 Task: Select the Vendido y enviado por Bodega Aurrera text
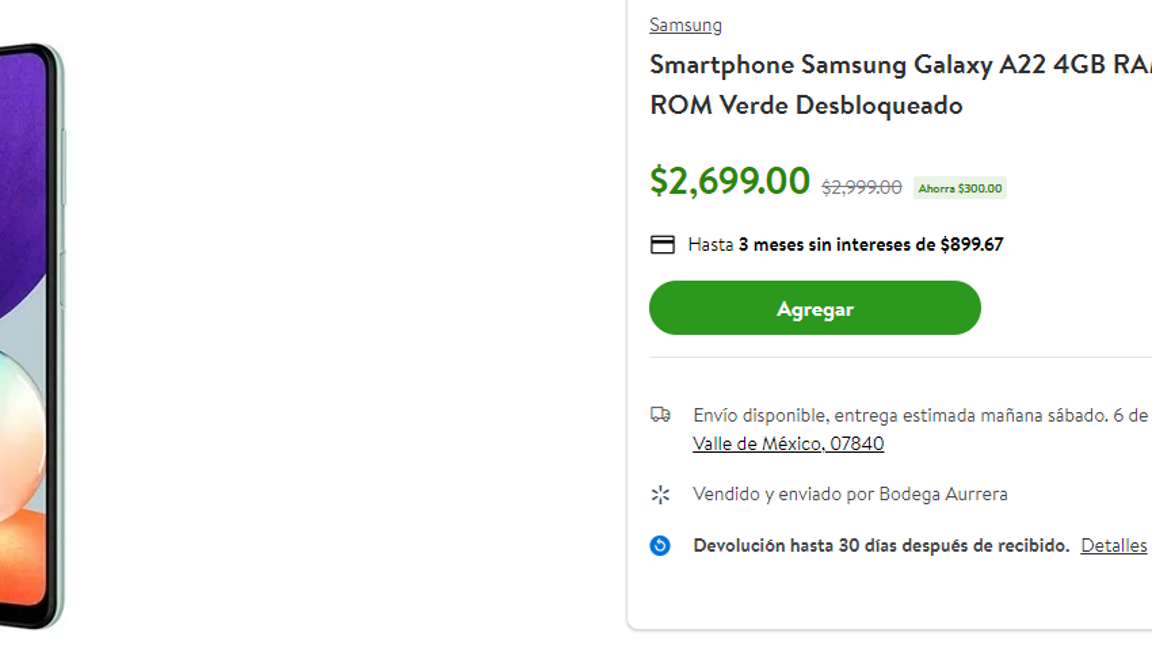(849, 493)
